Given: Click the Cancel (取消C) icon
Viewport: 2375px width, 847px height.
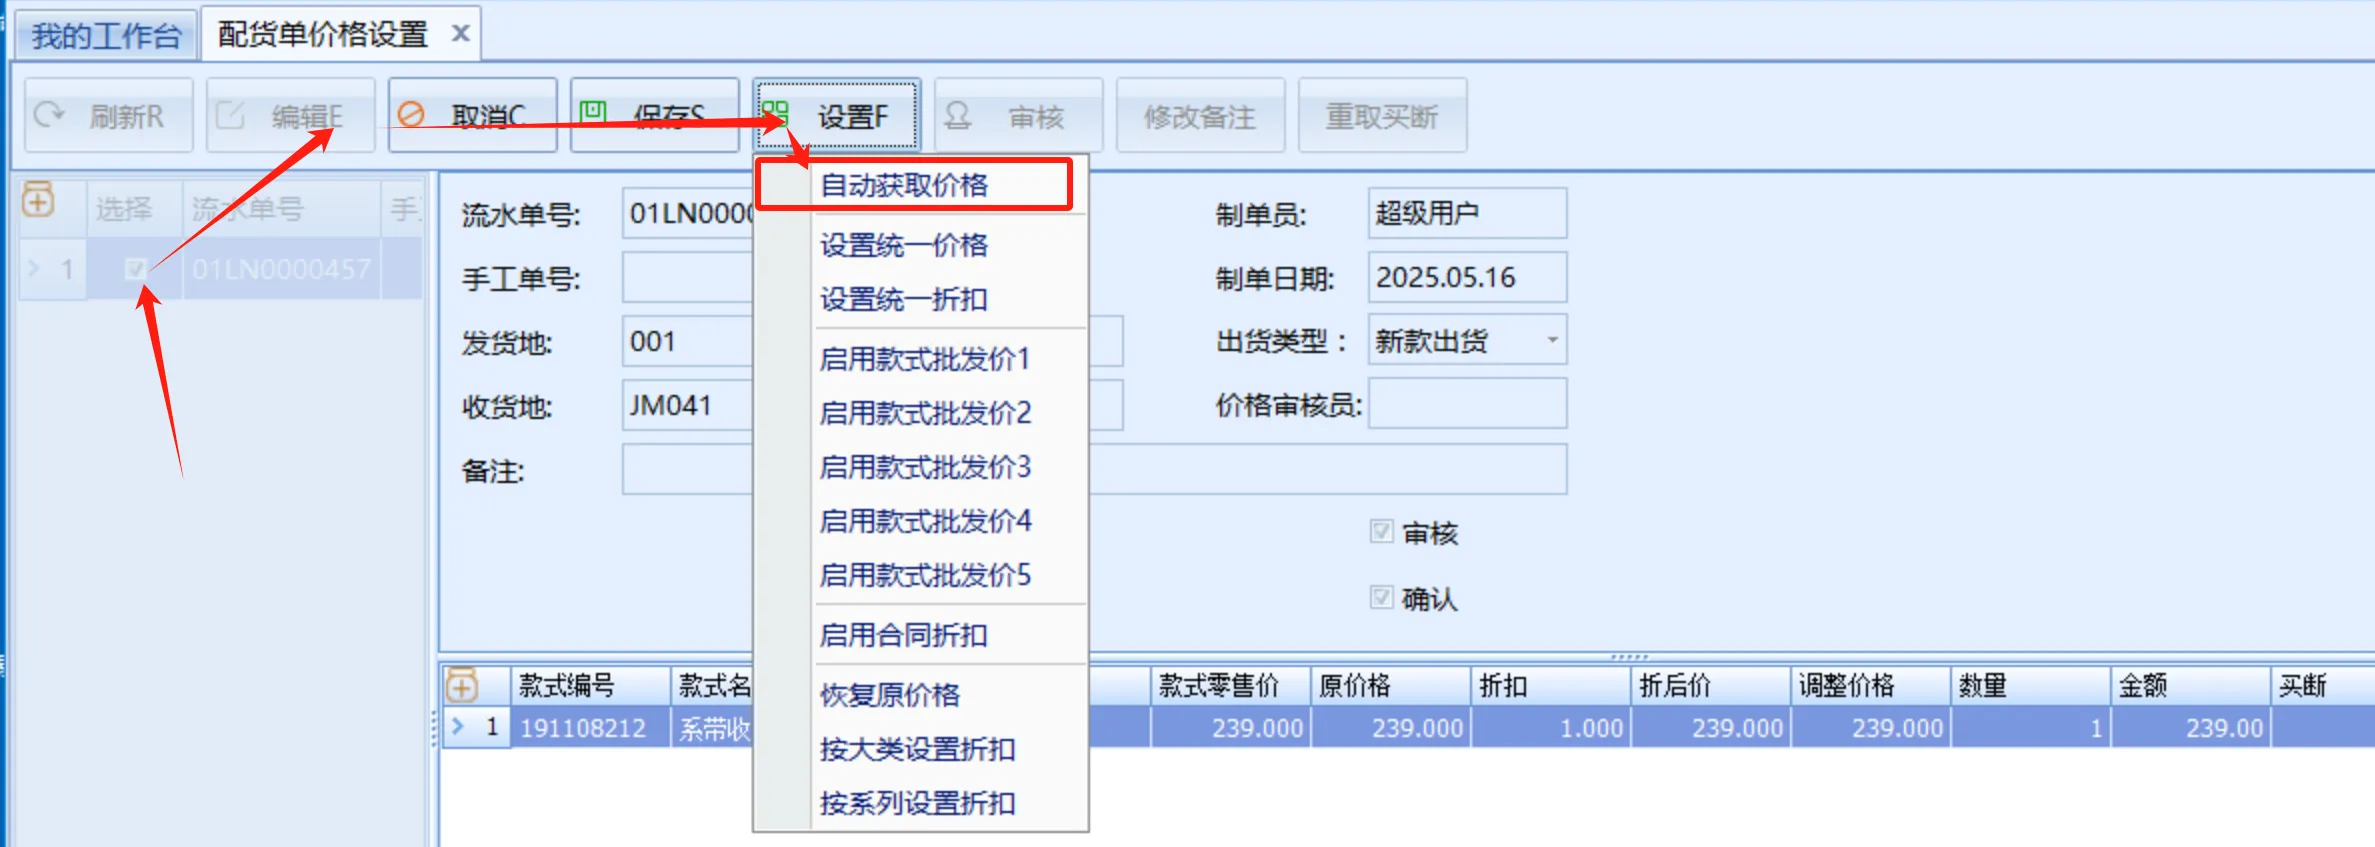Looking at the screenshot, I should (x=411, y=116).
